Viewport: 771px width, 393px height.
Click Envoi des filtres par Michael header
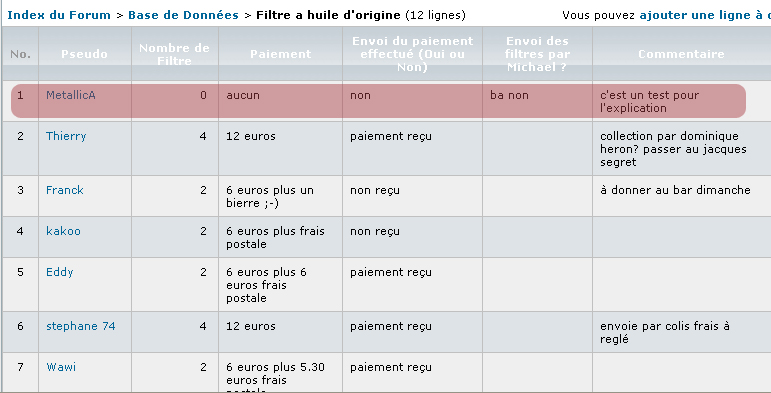click(x=537, y=54)
